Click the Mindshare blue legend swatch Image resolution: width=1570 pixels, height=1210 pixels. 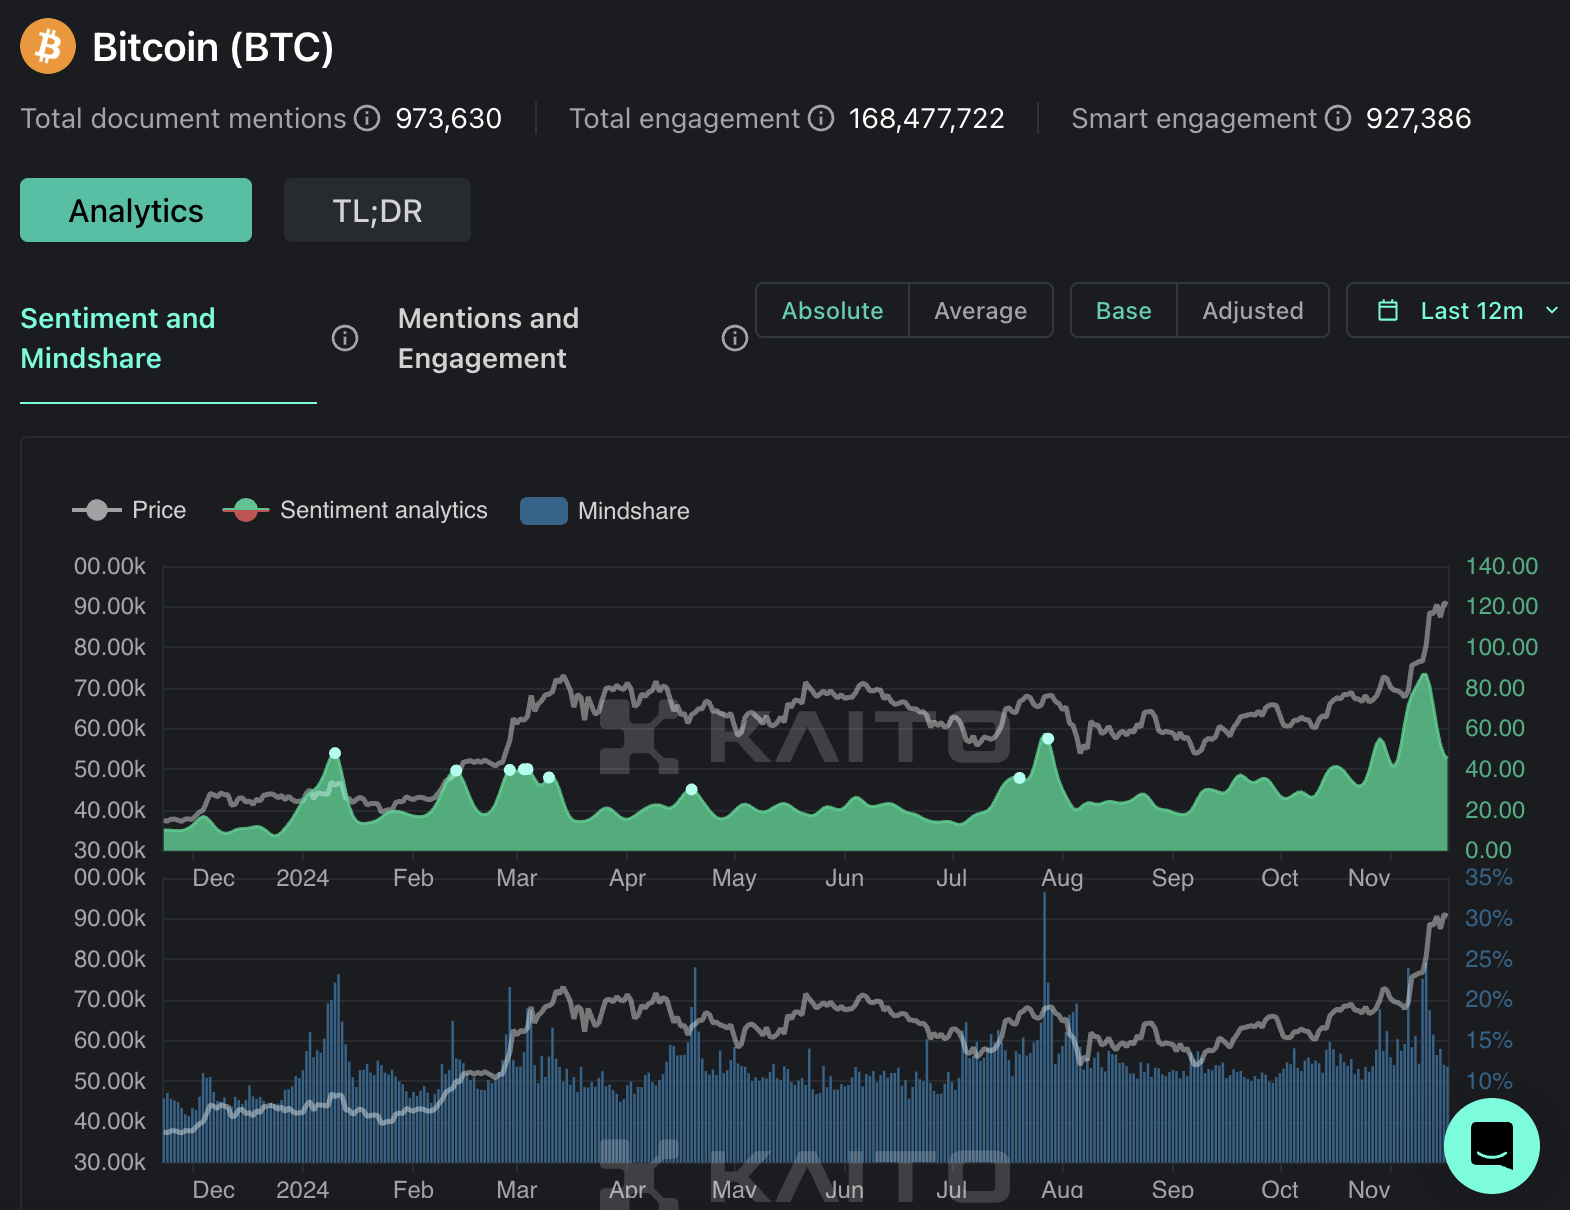544,511
